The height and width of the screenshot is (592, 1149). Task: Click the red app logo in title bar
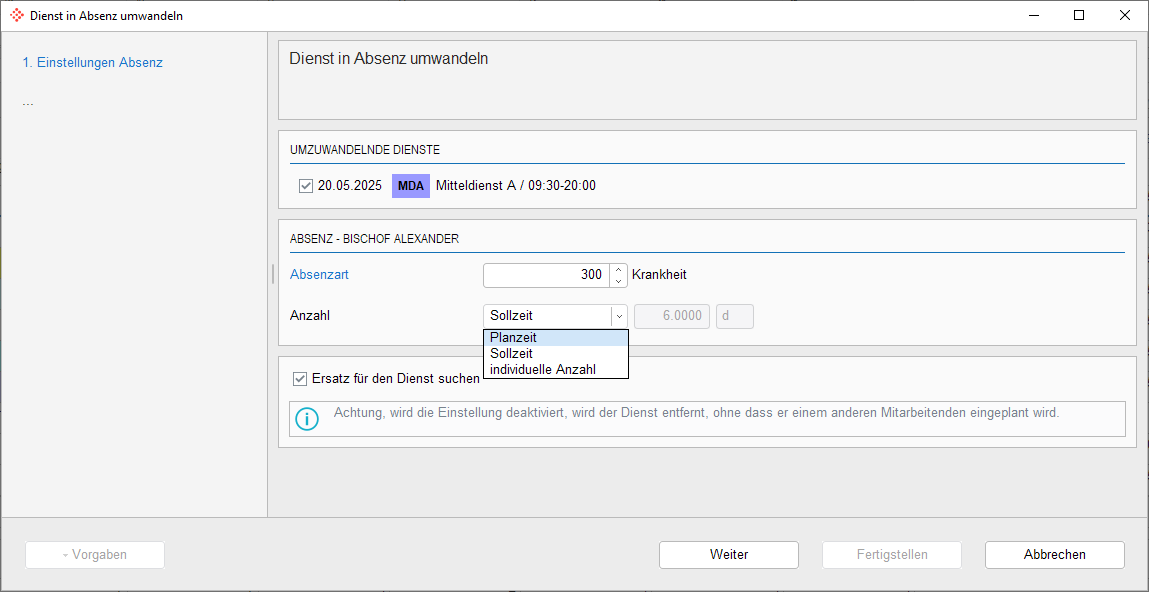[x=16, y=15]
